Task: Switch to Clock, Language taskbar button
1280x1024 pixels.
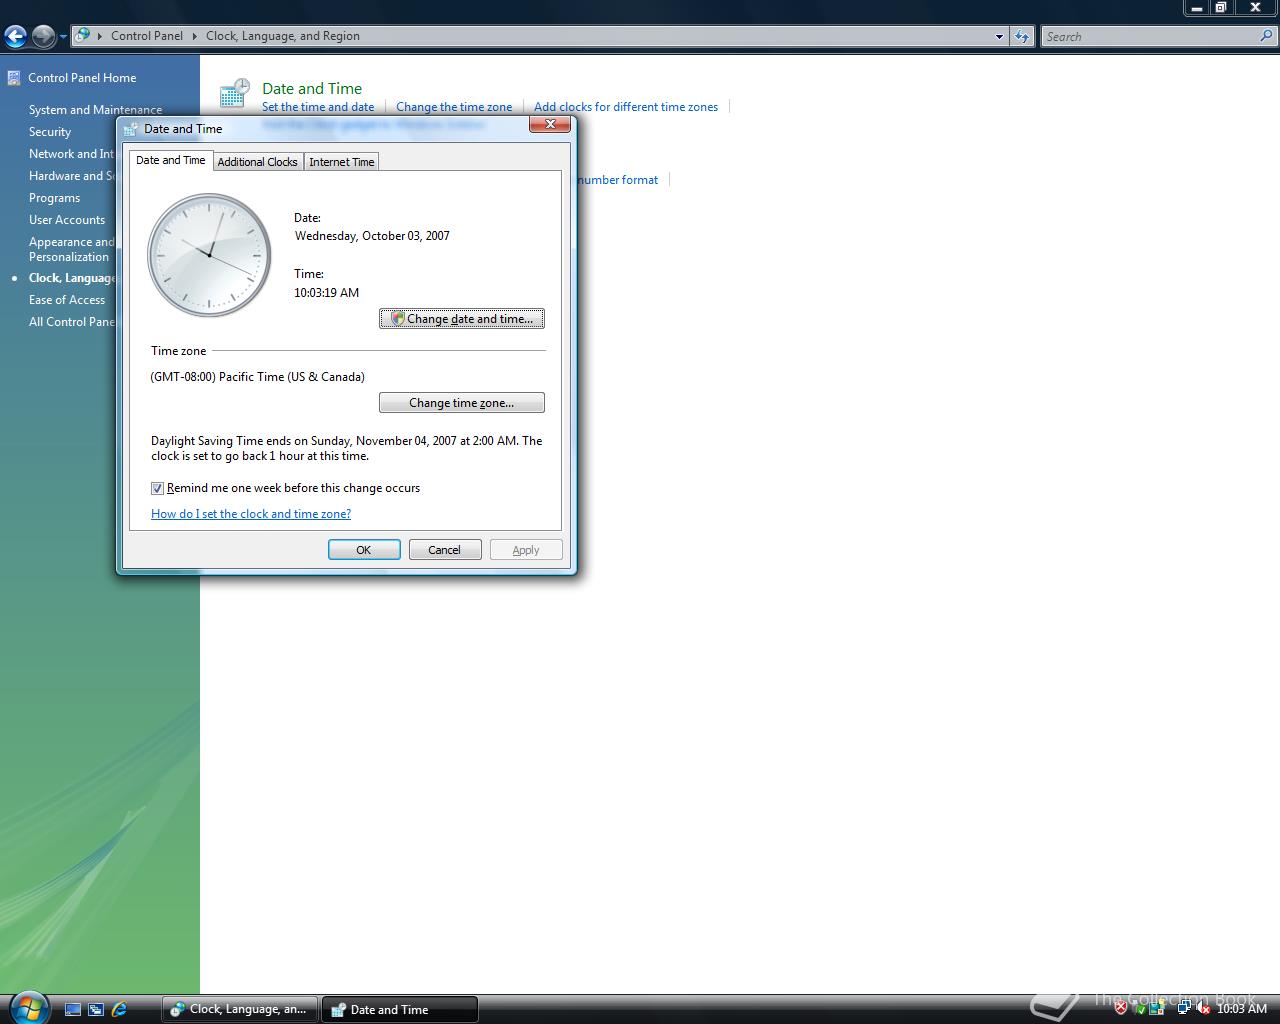Action: tap(240, 1009)
